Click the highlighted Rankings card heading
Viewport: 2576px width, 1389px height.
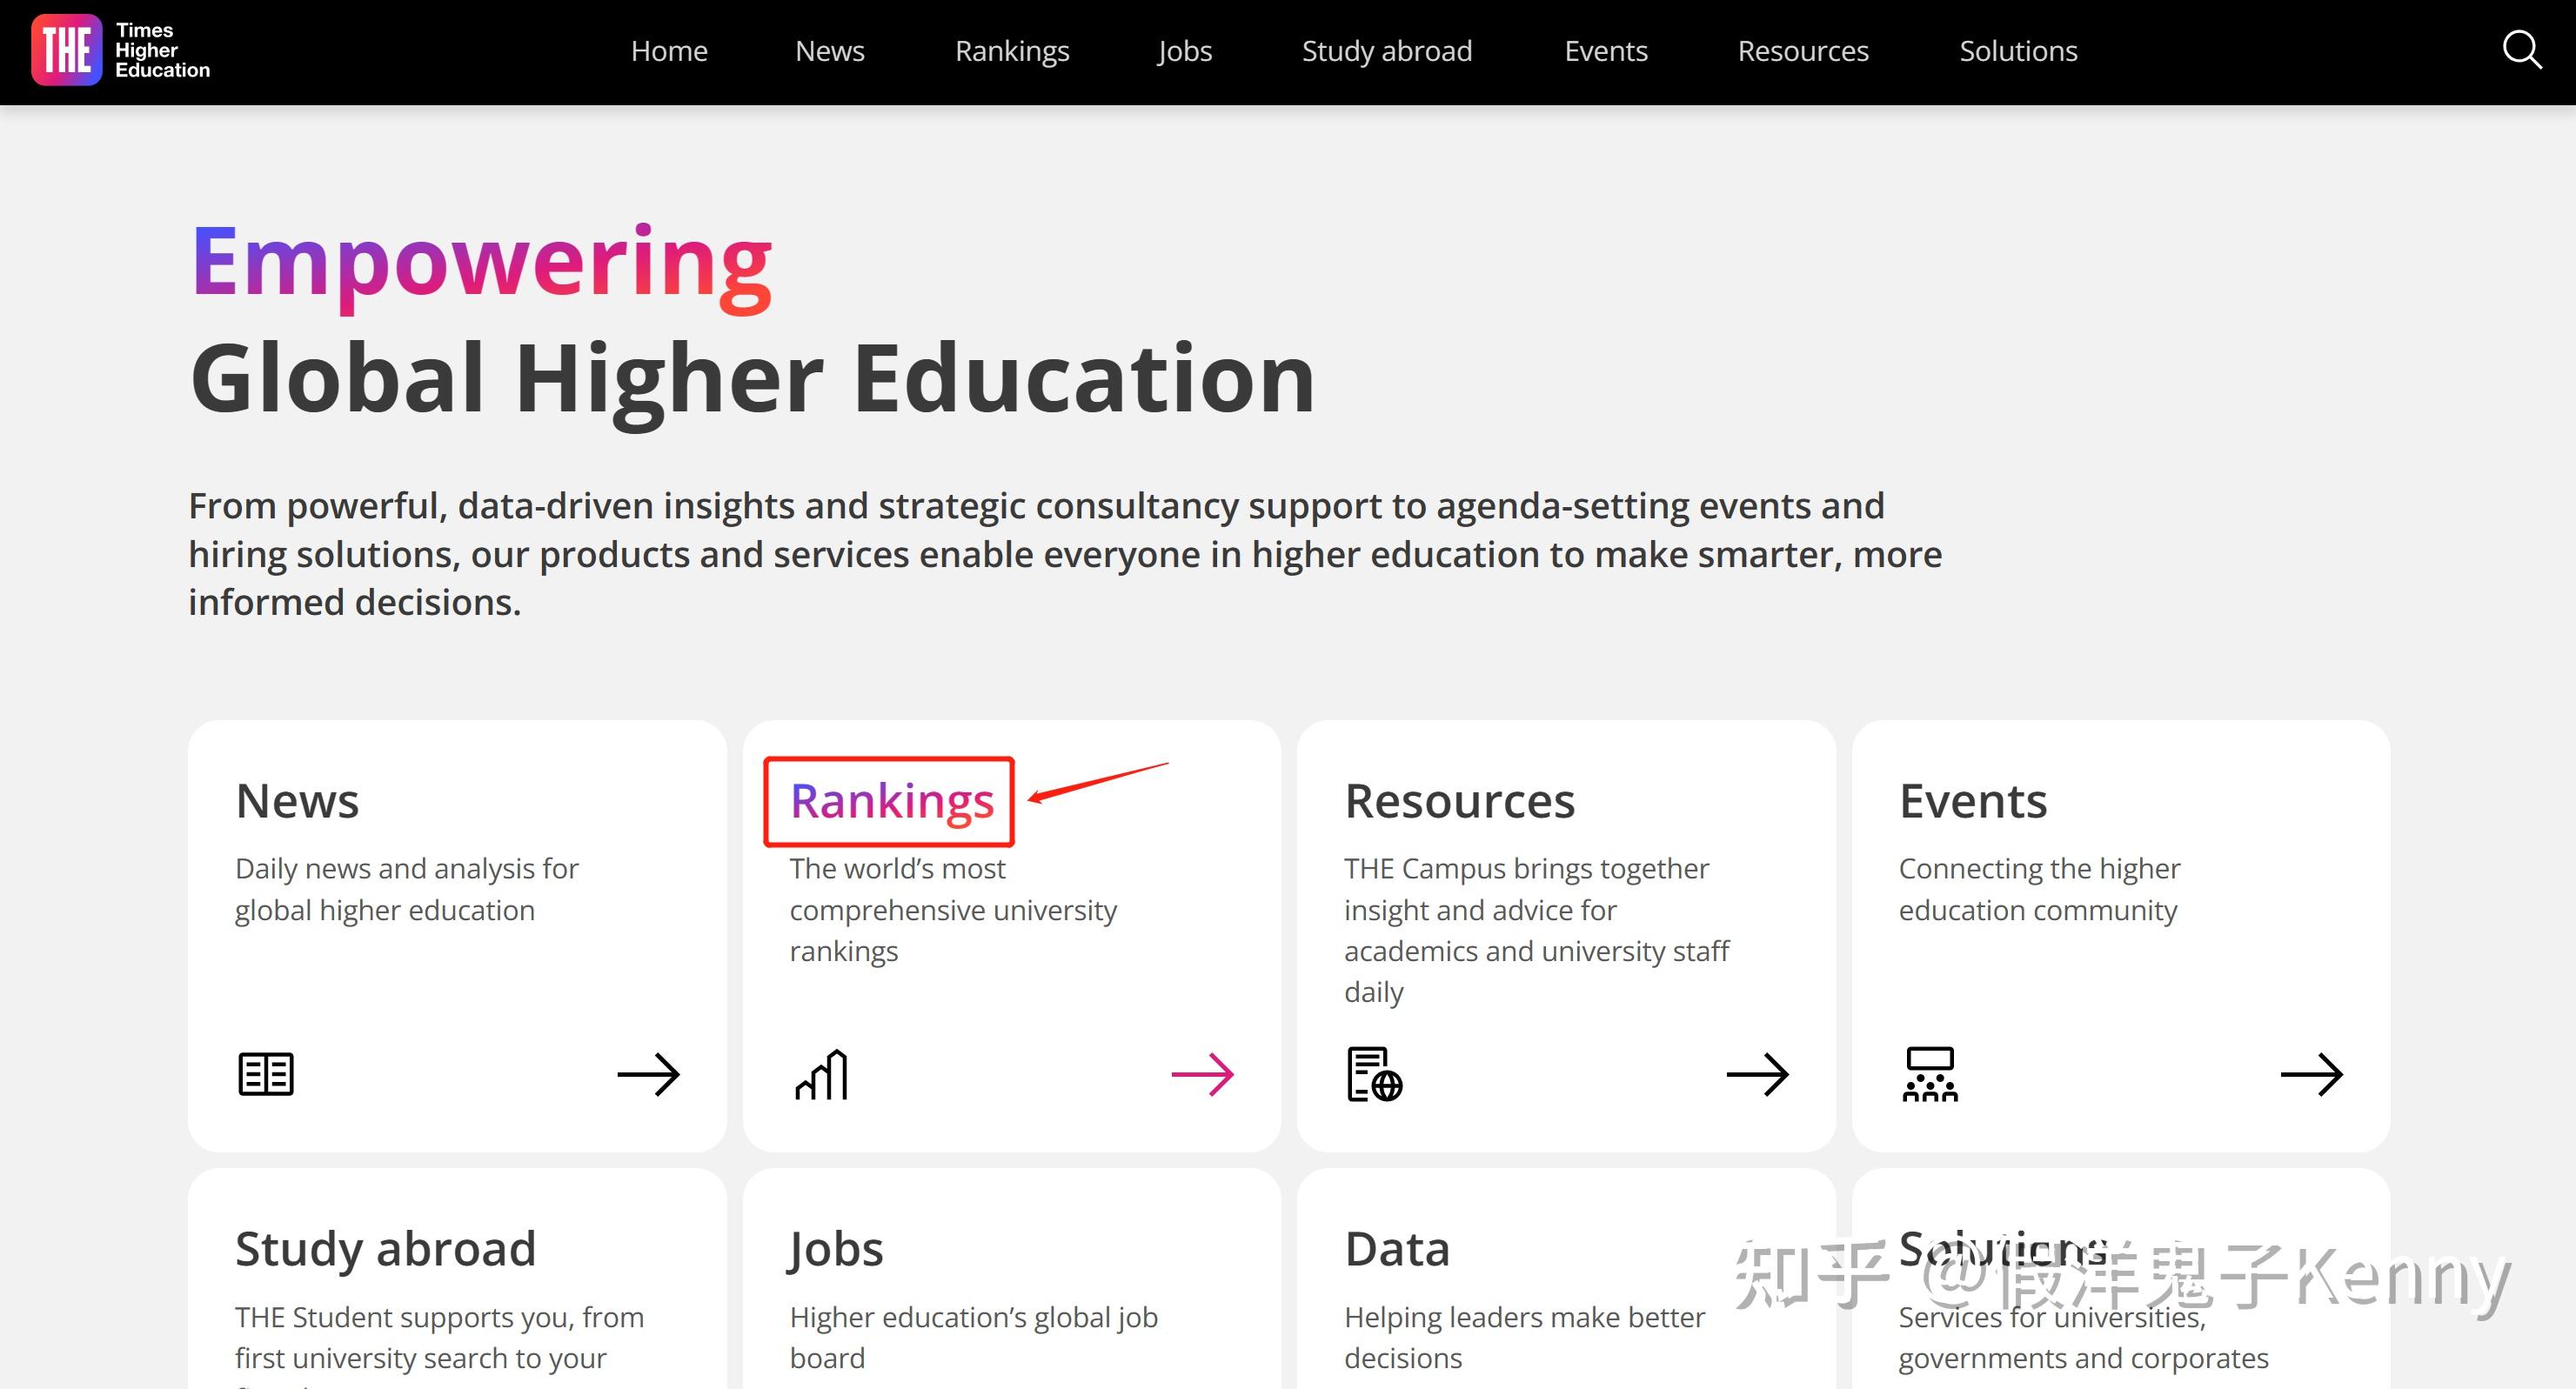coord(891,801)
